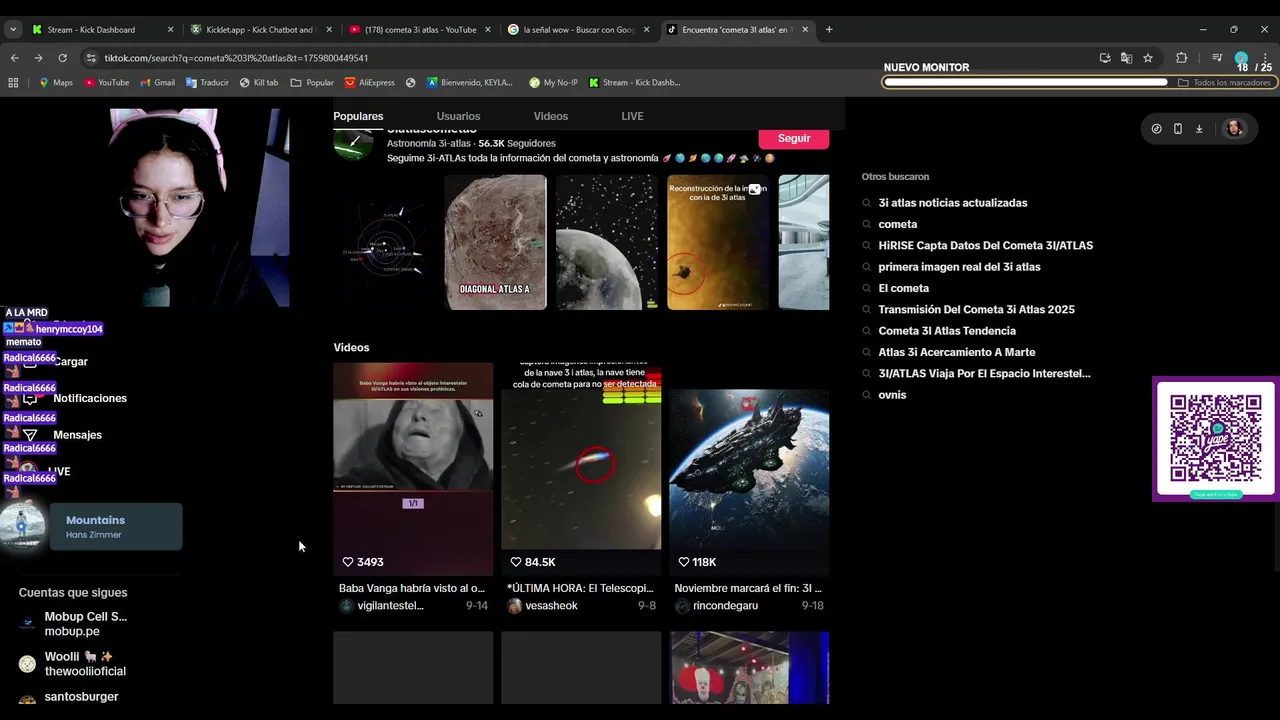Click the heart icon showing 84.5K likes

tap(516, 562)
